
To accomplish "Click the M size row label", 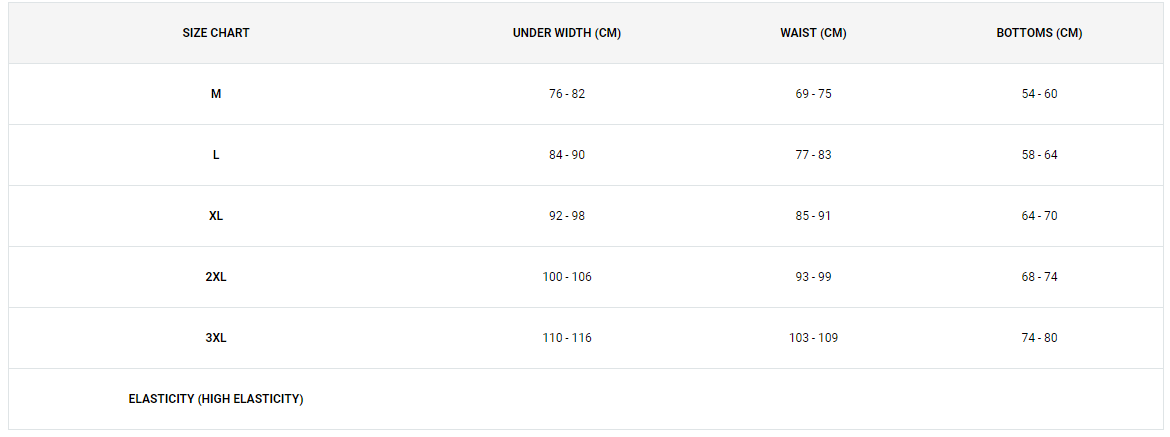I will [216, 94].
